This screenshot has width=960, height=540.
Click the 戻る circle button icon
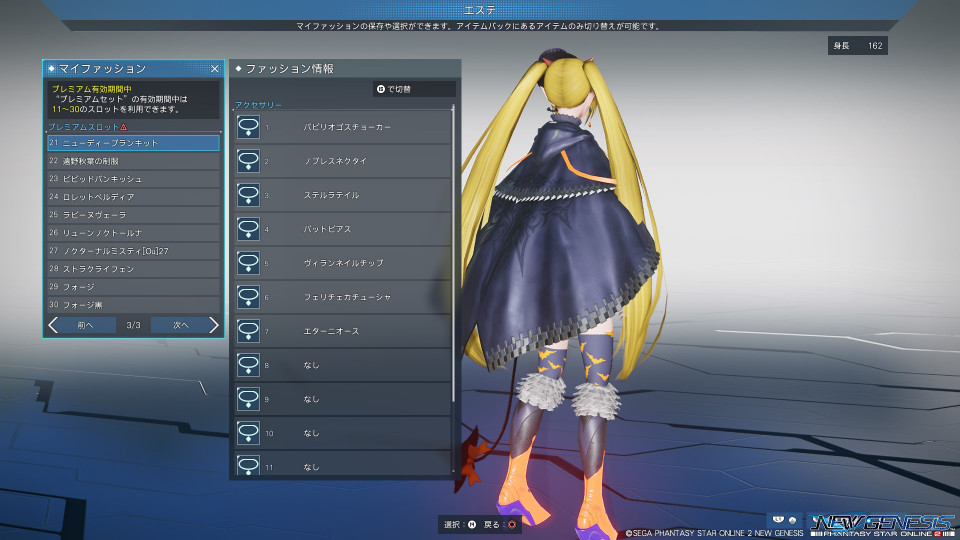[512, 525]
